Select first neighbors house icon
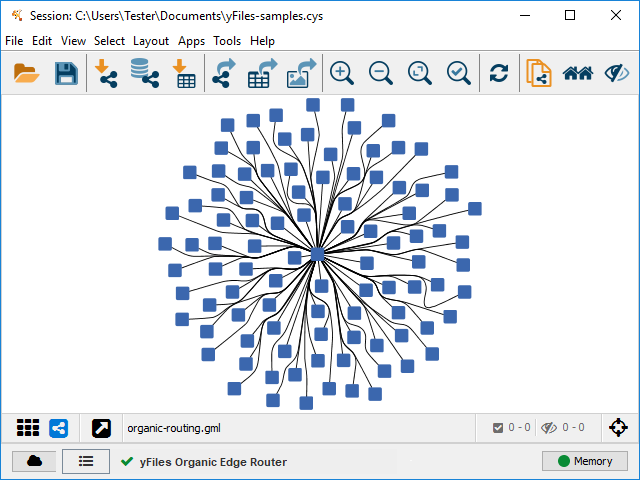The image size is (640, 480). (x=578, y=73)
